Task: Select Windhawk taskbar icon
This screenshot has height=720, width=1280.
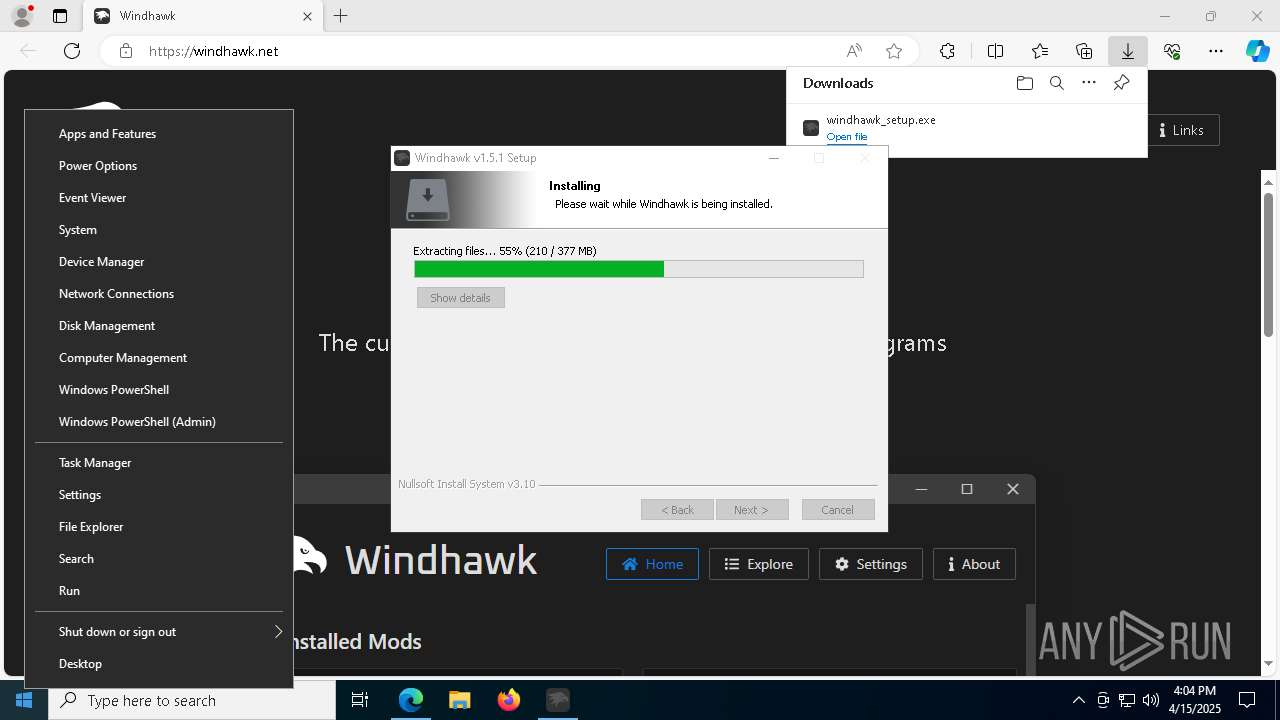Action: [x=557, y=700]
